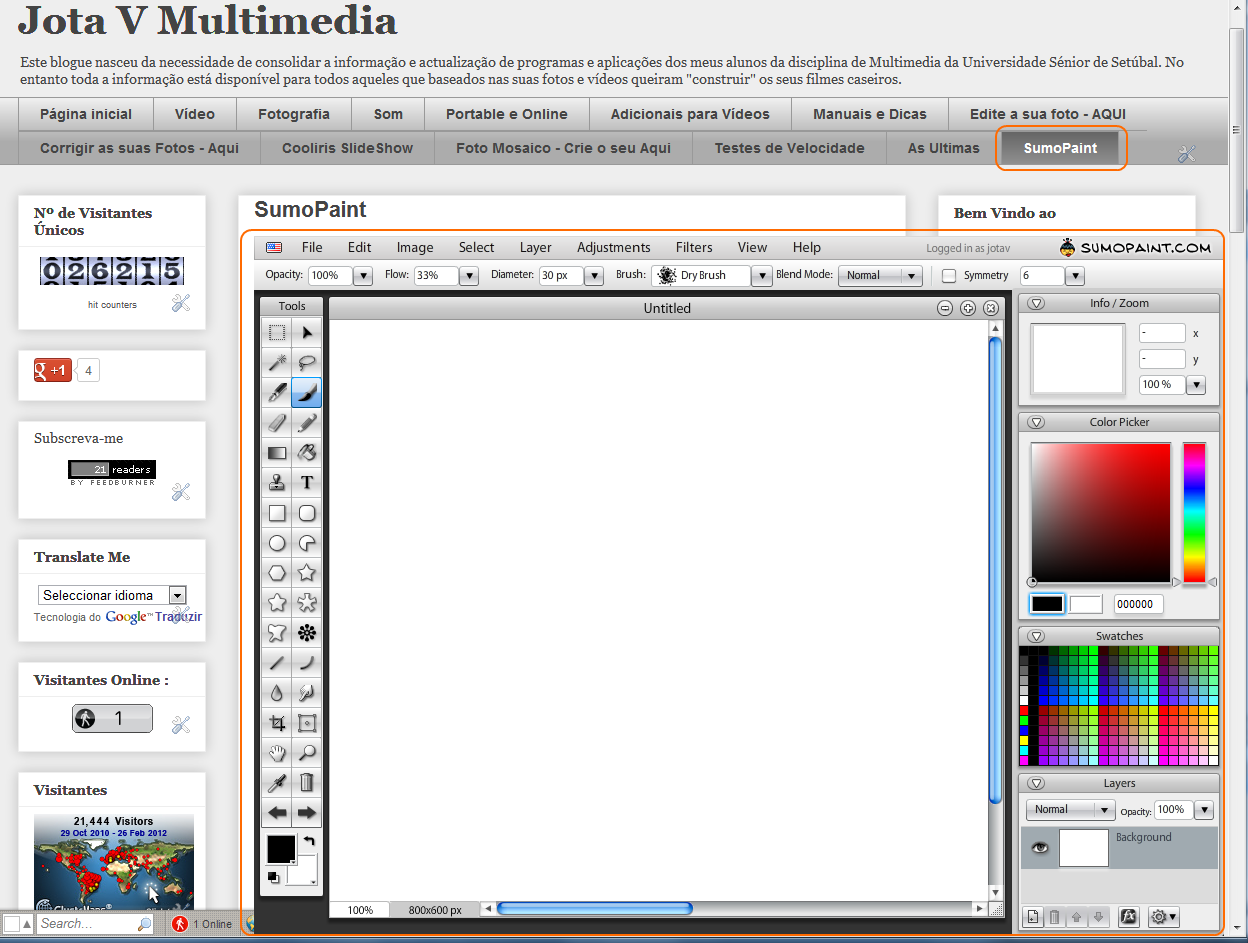The width and height of the screenshot is (1248, 943).
Task: Open the Edit menu
Action: 360,247
